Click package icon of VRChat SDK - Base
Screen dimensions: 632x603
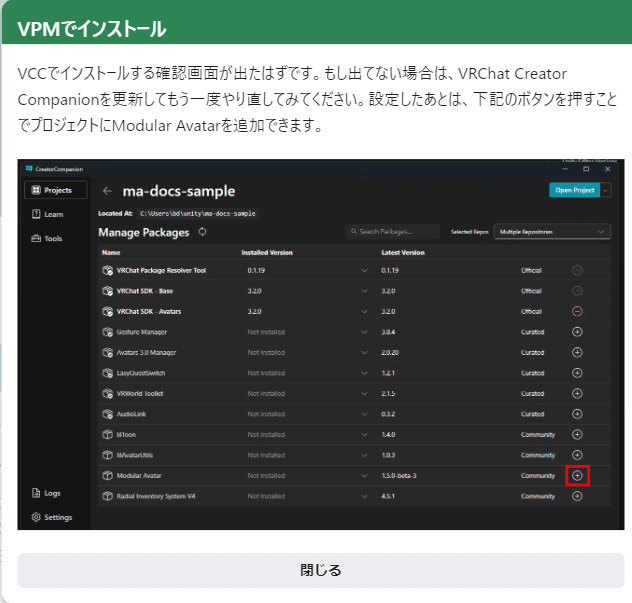coord(107,291)
